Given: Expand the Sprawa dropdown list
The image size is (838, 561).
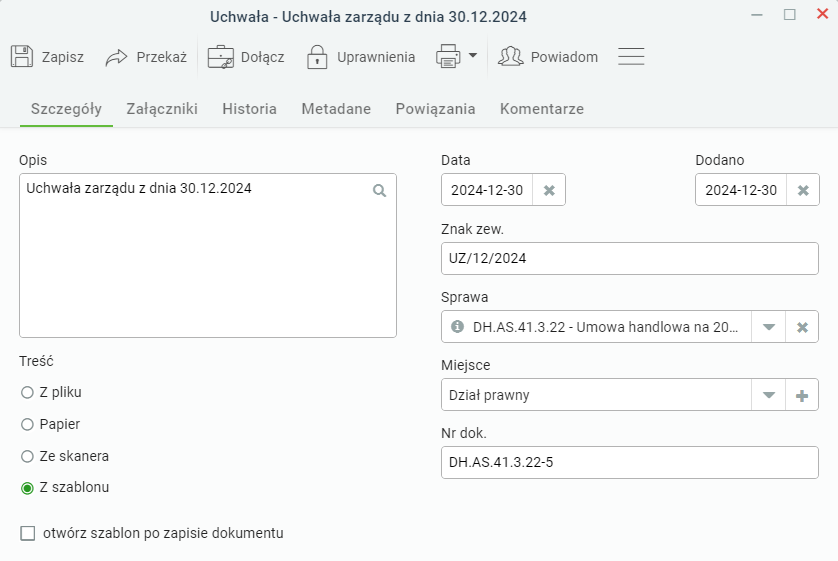Looking at the screenshot, I should (769, 327).
